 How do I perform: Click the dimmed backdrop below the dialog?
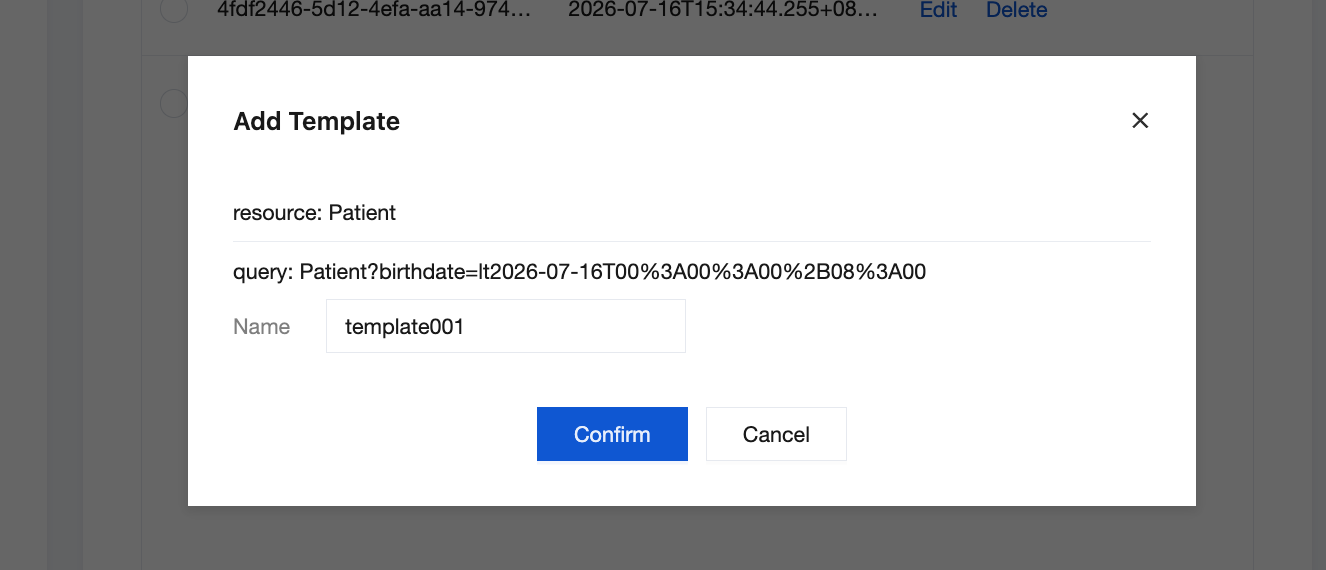coord(692,538)
